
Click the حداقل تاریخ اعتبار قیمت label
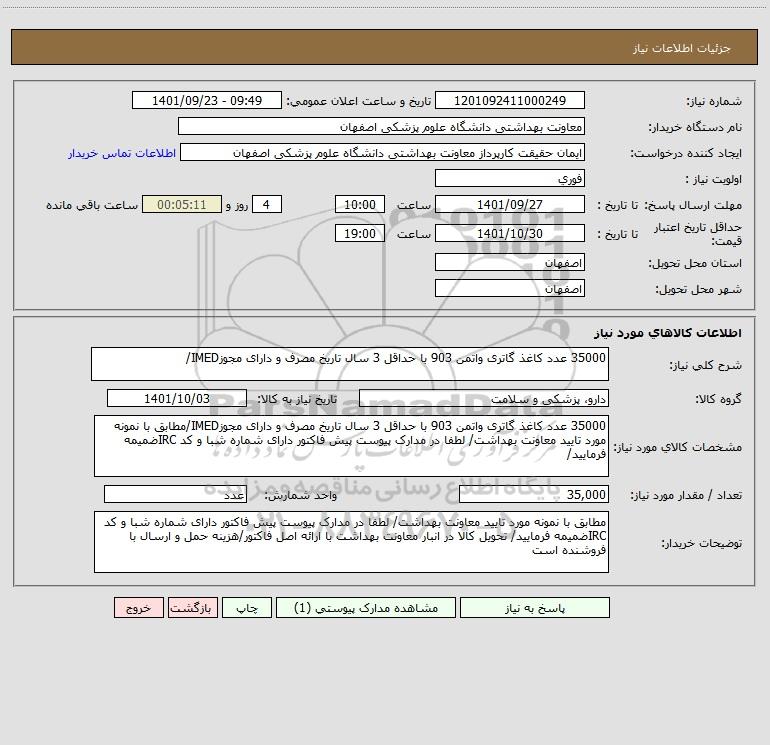click(698, 234)
